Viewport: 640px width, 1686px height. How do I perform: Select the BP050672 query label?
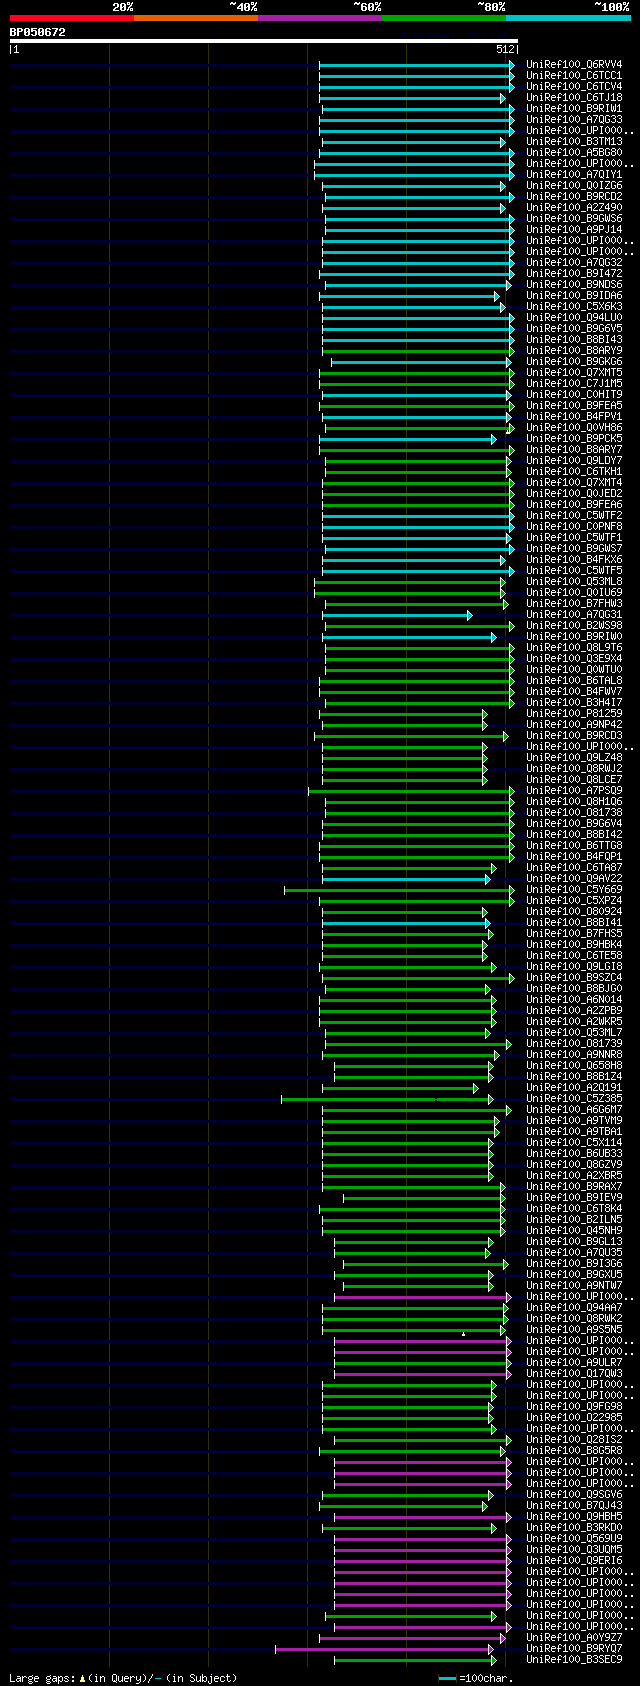(38, 32)
